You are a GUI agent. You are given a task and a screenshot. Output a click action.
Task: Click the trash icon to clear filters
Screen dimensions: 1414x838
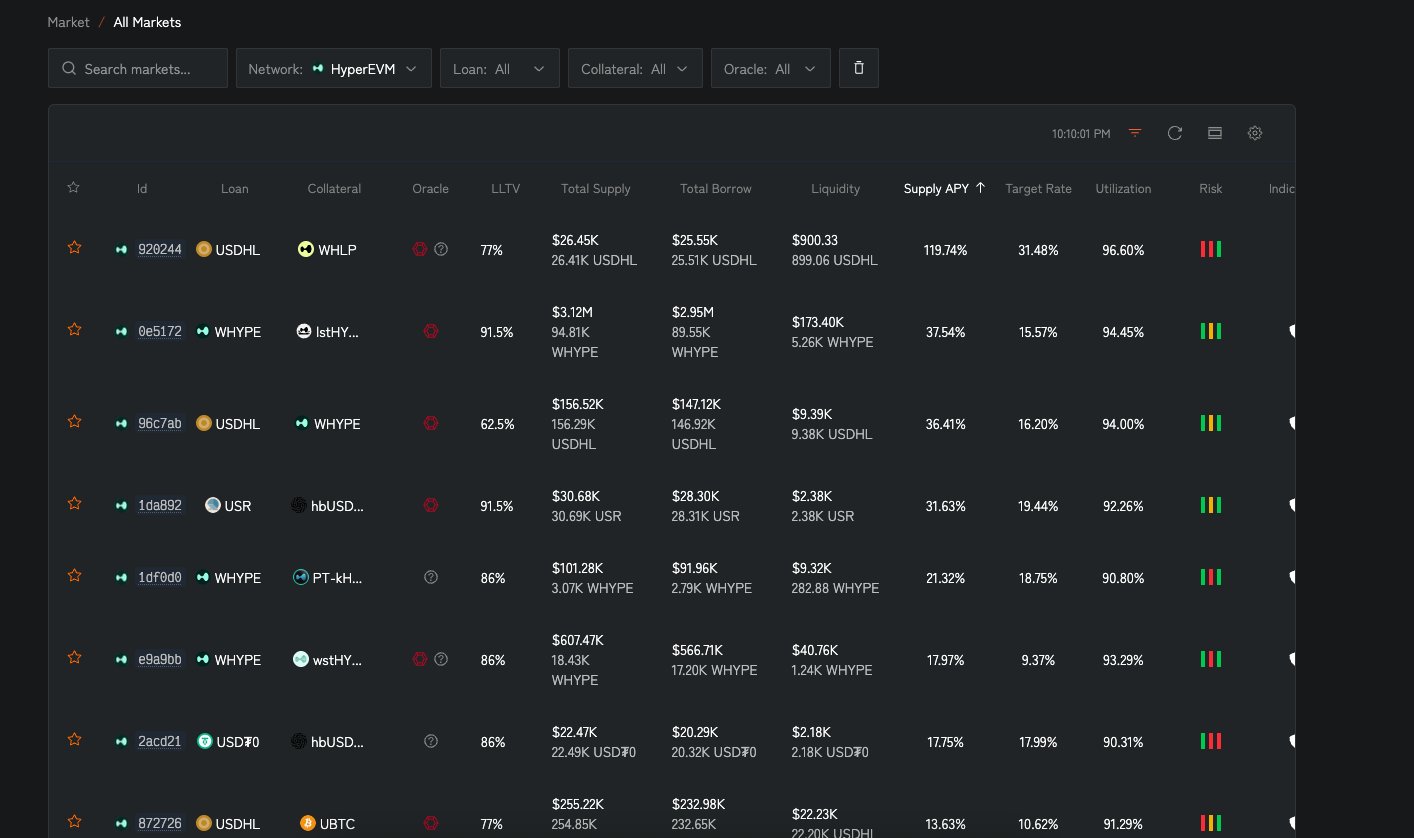[858, 68]
